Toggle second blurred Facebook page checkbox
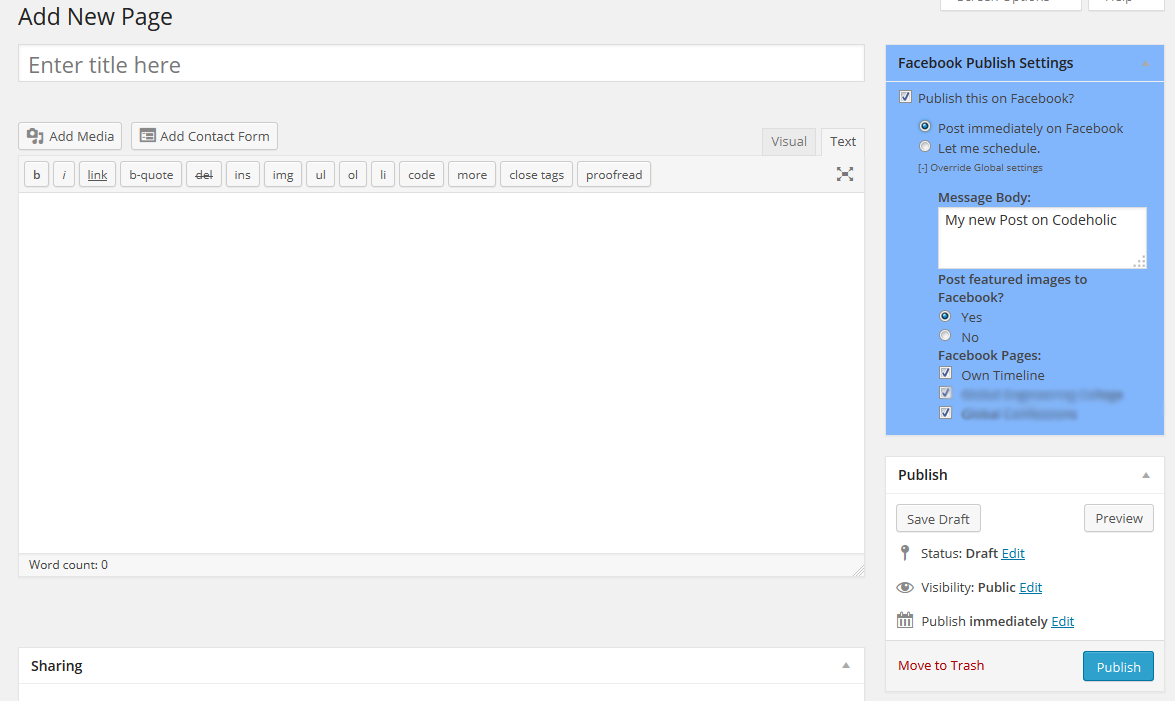The width and height of the screenshot is (1175, 701). point(946,393)
